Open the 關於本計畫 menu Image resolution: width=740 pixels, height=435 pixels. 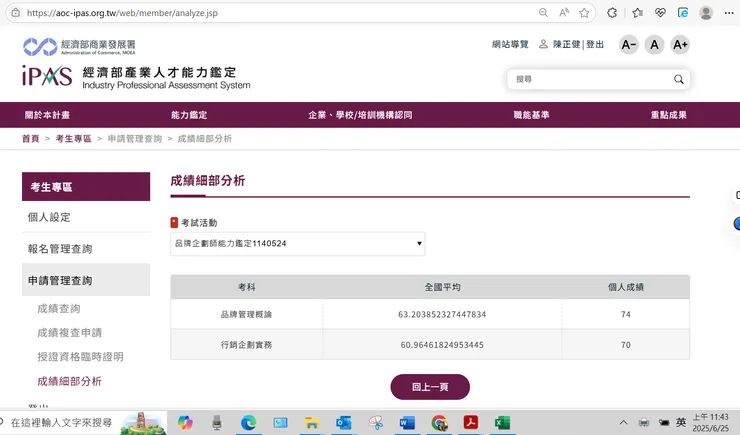click(47, 115)
